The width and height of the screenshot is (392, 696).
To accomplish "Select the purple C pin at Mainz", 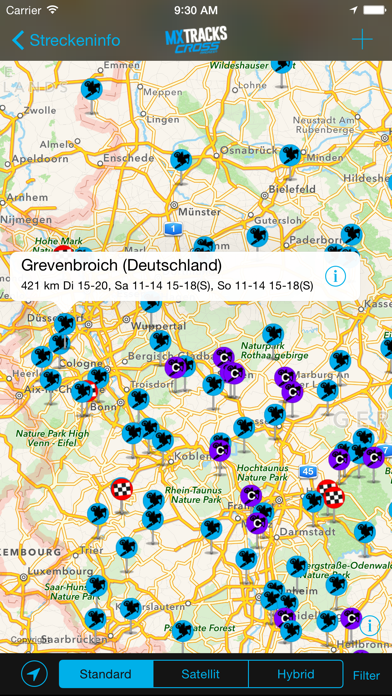I will [257, 523].
